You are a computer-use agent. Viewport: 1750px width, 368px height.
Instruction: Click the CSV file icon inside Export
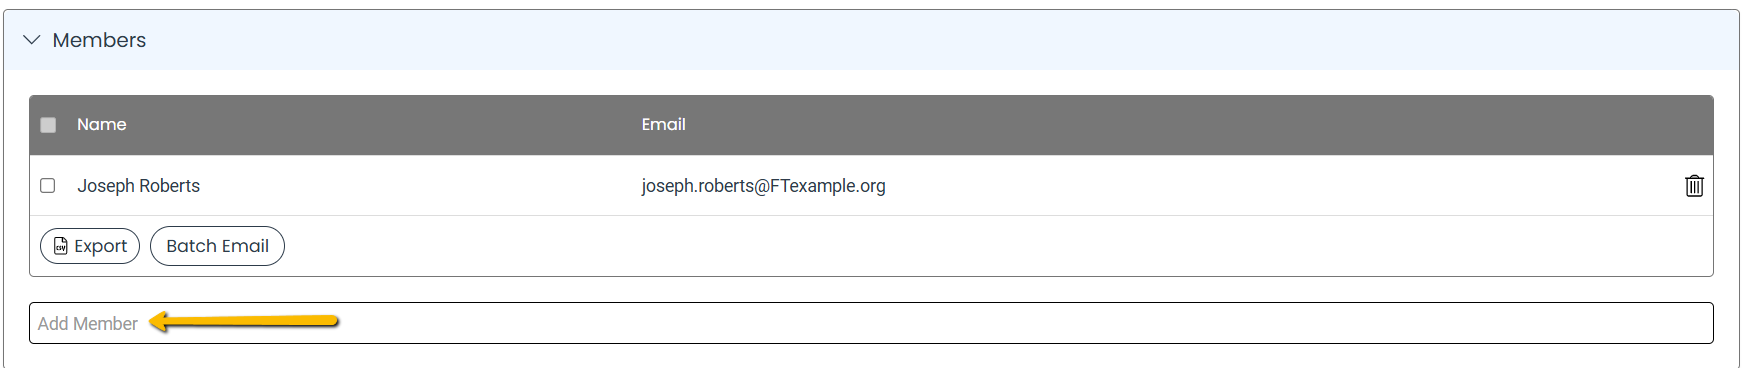[61, 246]
